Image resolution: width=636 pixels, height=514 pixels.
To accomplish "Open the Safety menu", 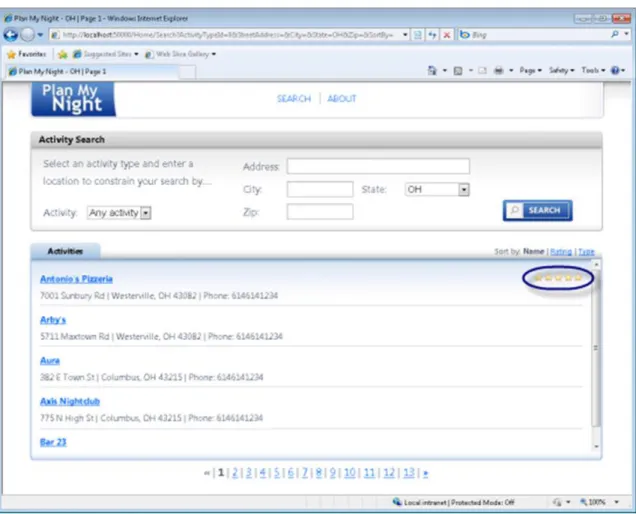I will point(561,71).
